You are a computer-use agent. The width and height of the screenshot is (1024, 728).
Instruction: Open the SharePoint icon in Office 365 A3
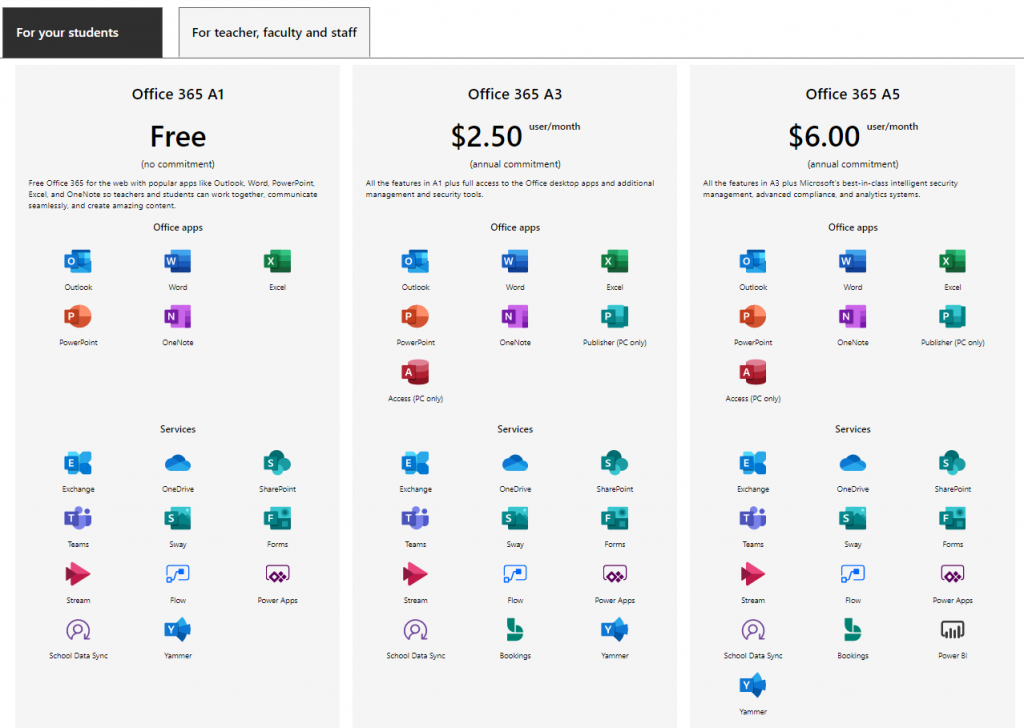point(615,463)
